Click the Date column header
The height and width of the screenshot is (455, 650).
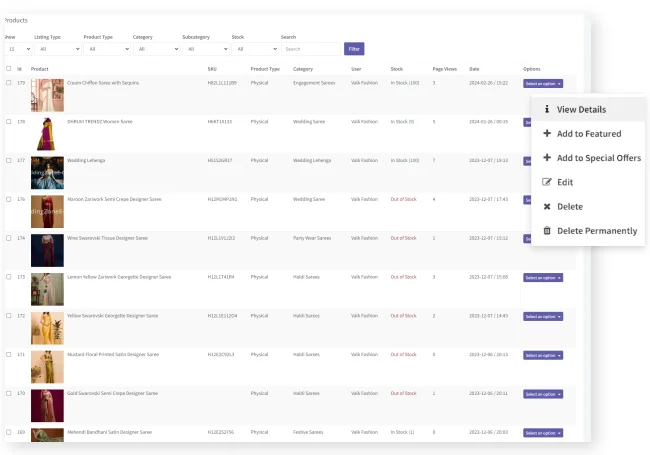474,69
